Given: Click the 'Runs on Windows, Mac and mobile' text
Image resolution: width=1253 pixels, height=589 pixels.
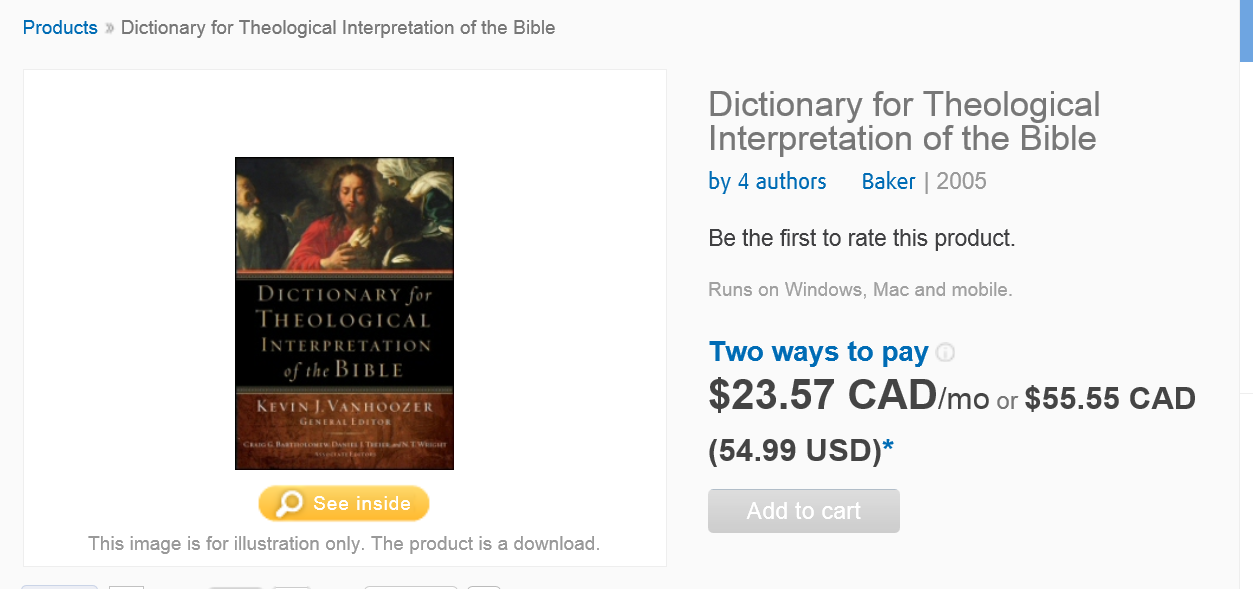Looking at the screenshot, I should click(860, 290).
